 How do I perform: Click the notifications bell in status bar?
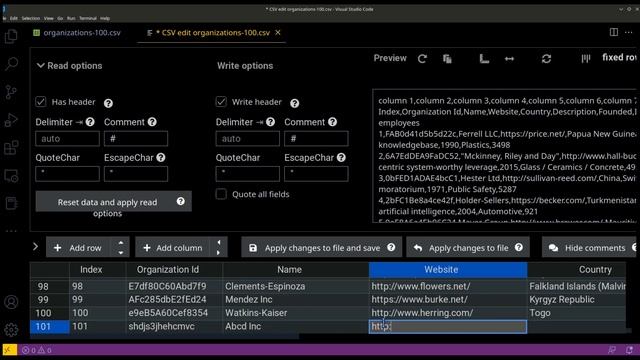click(x=629, y=350)
